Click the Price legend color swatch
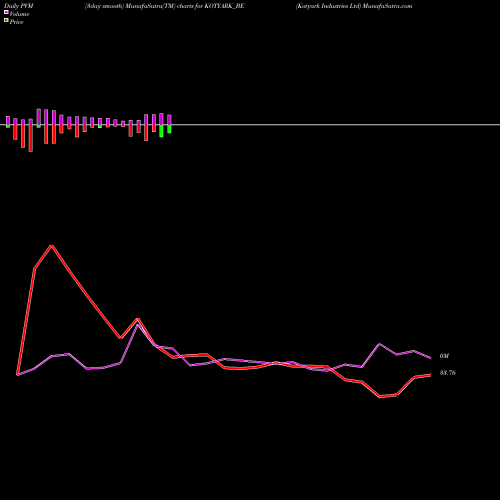Viewport: 500px width, 500px height. (x=6, y=21)
